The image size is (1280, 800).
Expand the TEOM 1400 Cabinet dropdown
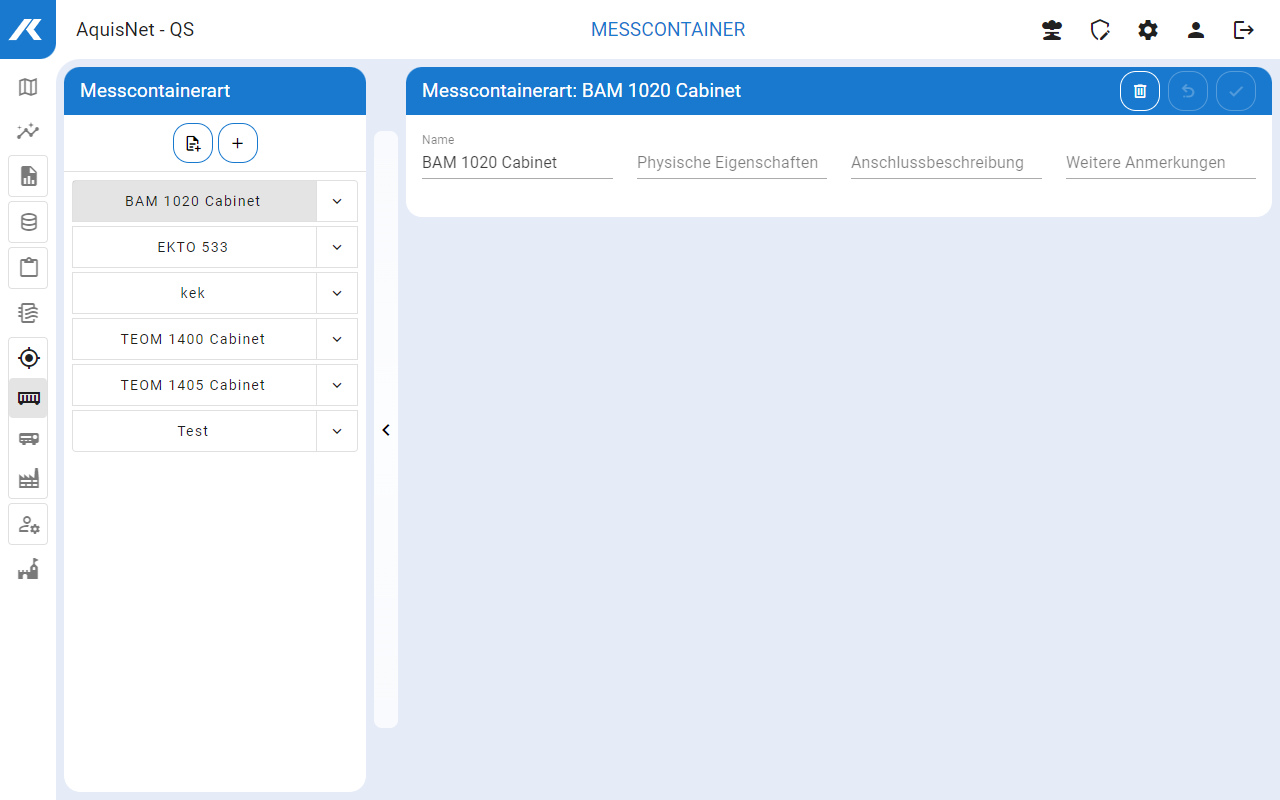(337, 339)
